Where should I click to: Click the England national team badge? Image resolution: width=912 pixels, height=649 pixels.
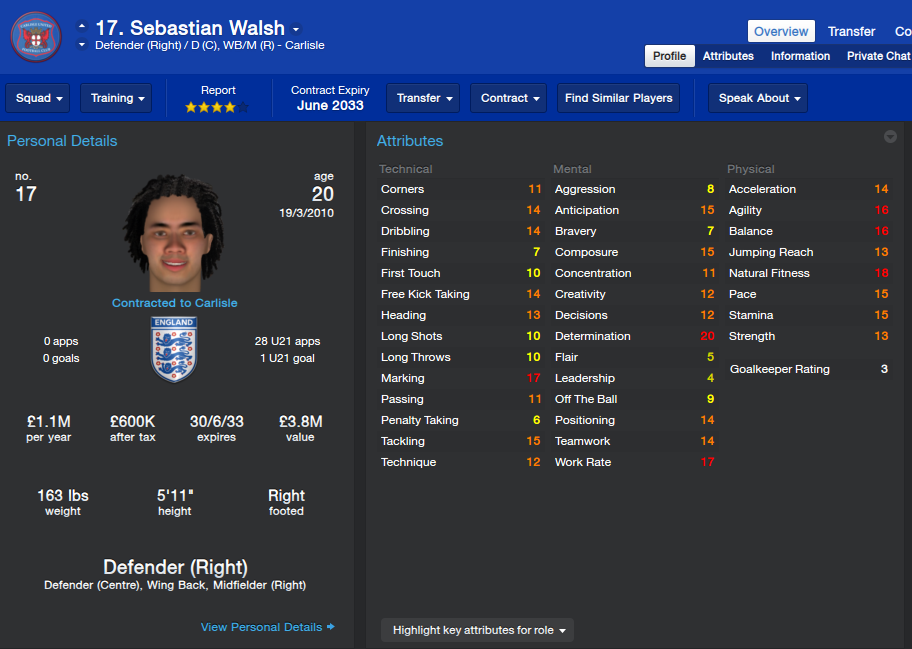174,349
